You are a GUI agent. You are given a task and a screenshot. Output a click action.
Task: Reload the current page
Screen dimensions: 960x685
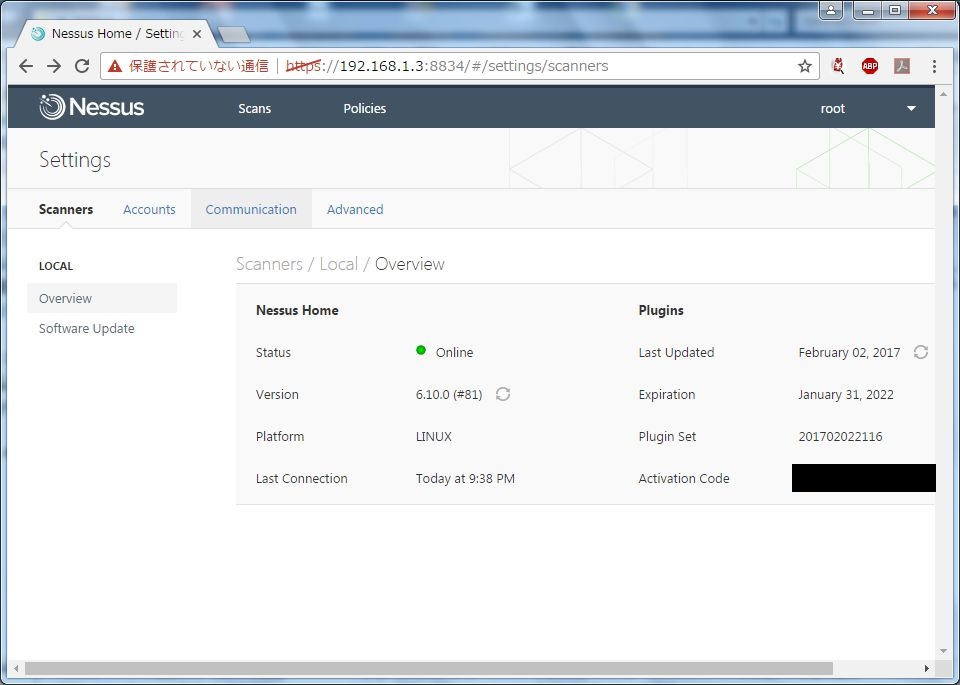click(82, 66)
